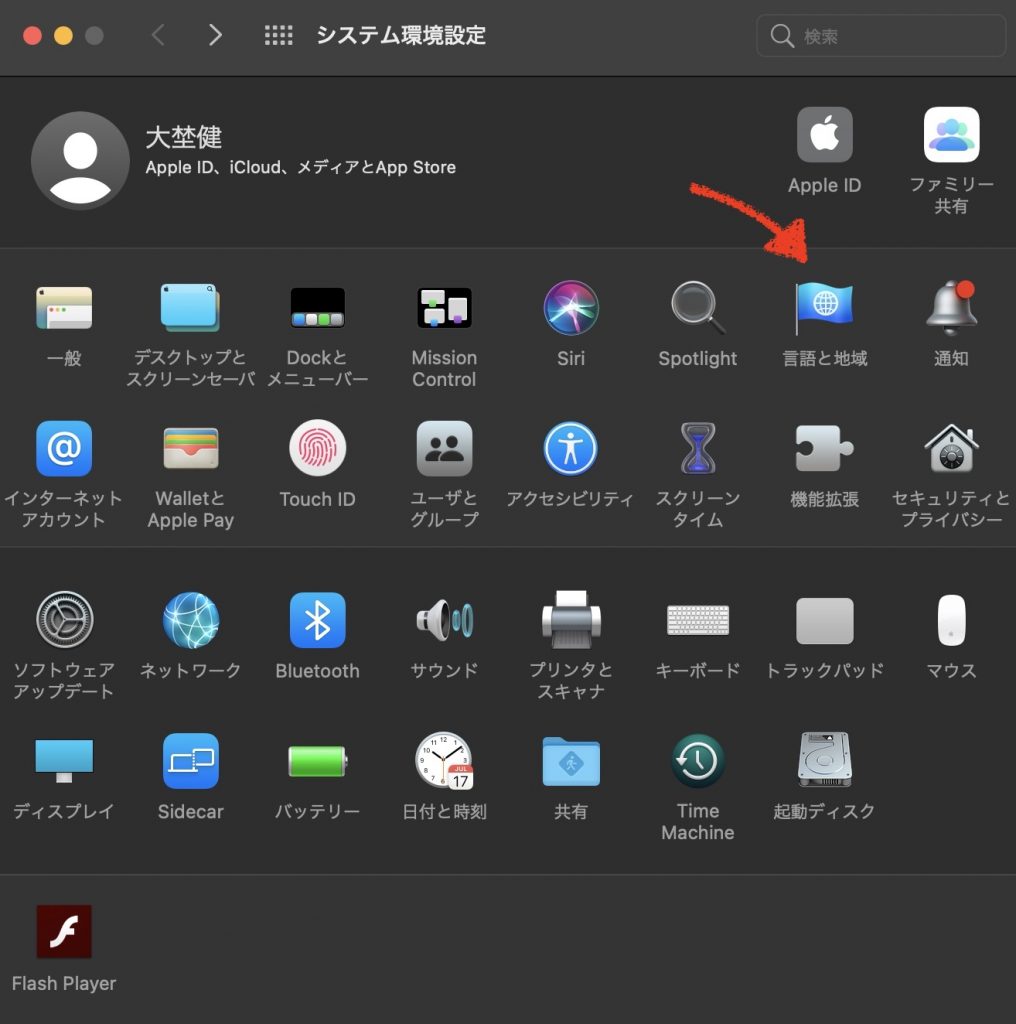Image resolution: width=1016 pixels, height=1024 pixels.
Task: Click the back navigation arrow
Action: click(x=157, y=36)
